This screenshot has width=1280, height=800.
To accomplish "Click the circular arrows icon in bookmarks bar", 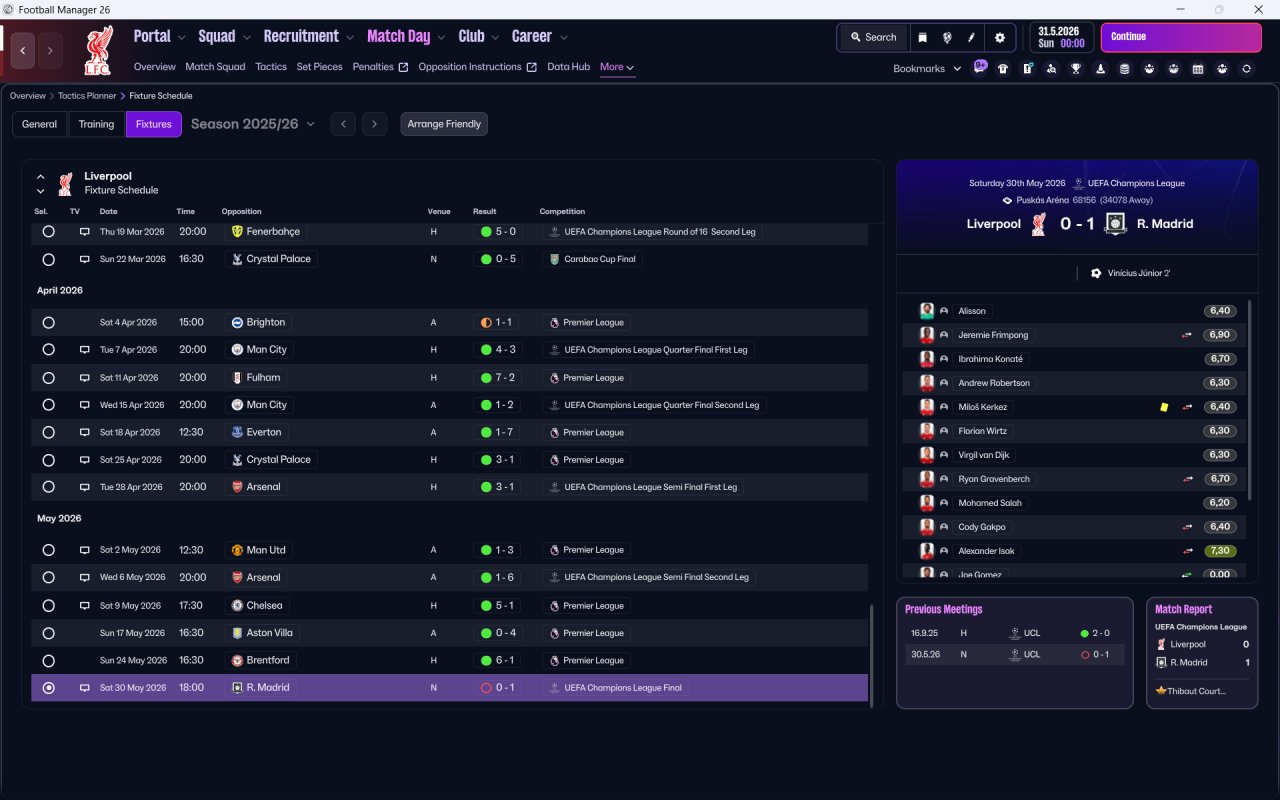I will click(1246, 69).
